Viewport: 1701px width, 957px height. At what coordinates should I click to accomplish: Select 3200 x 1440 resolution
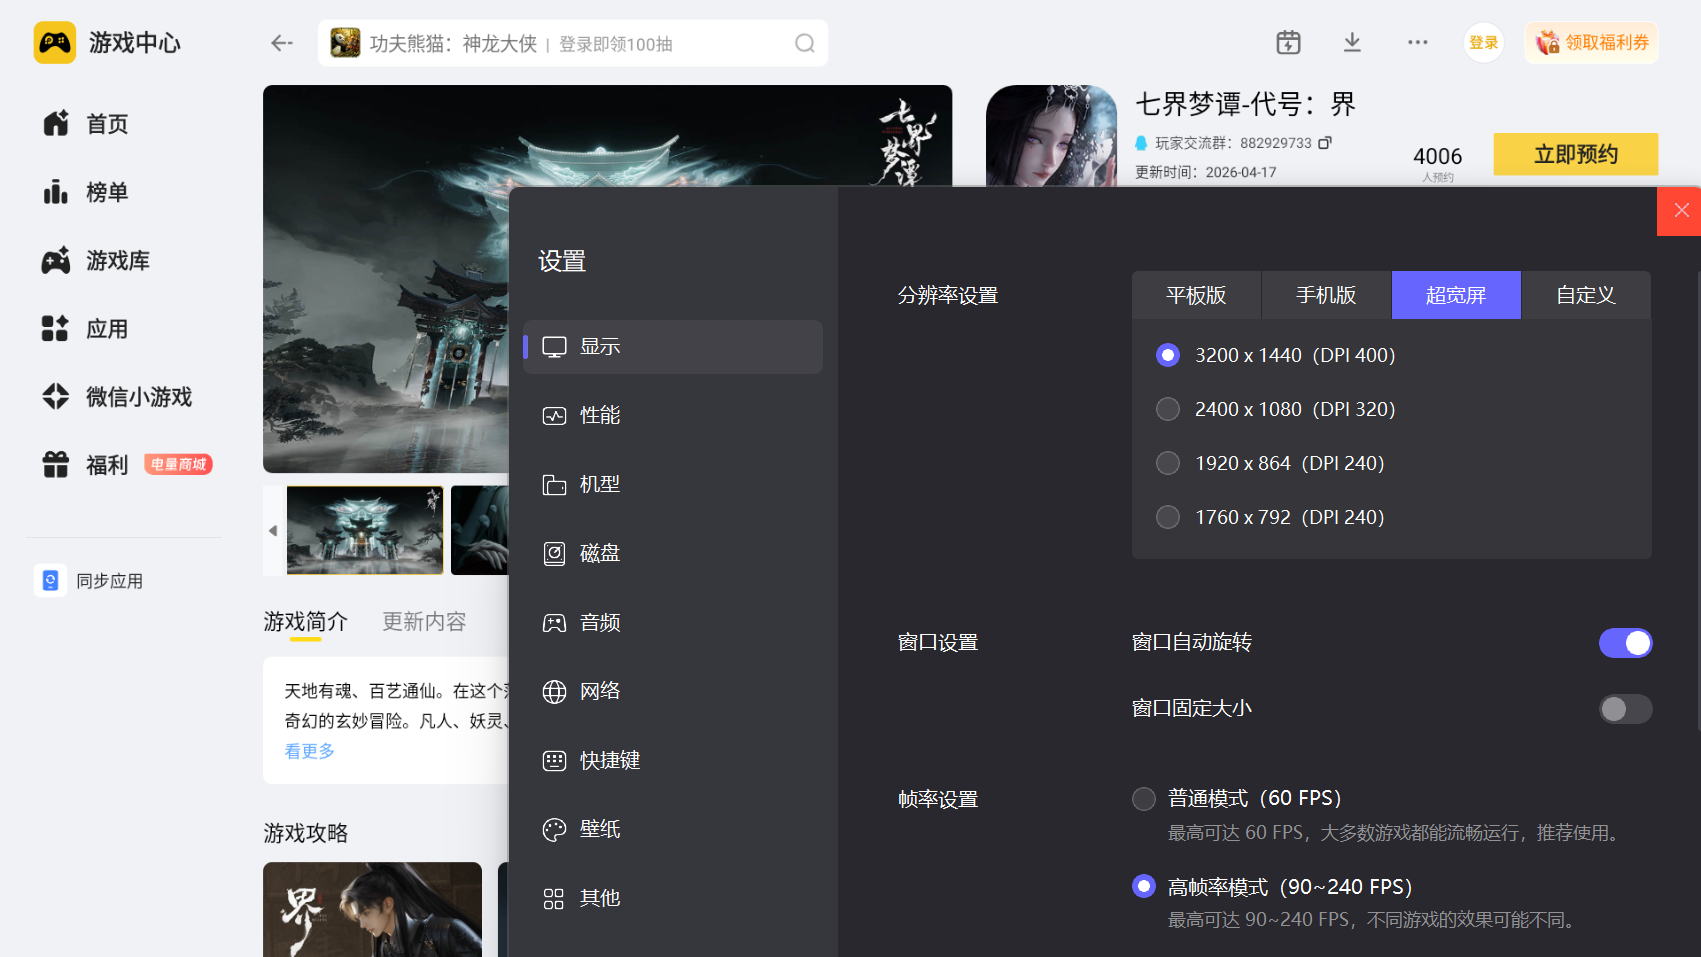coord(1168,355)
